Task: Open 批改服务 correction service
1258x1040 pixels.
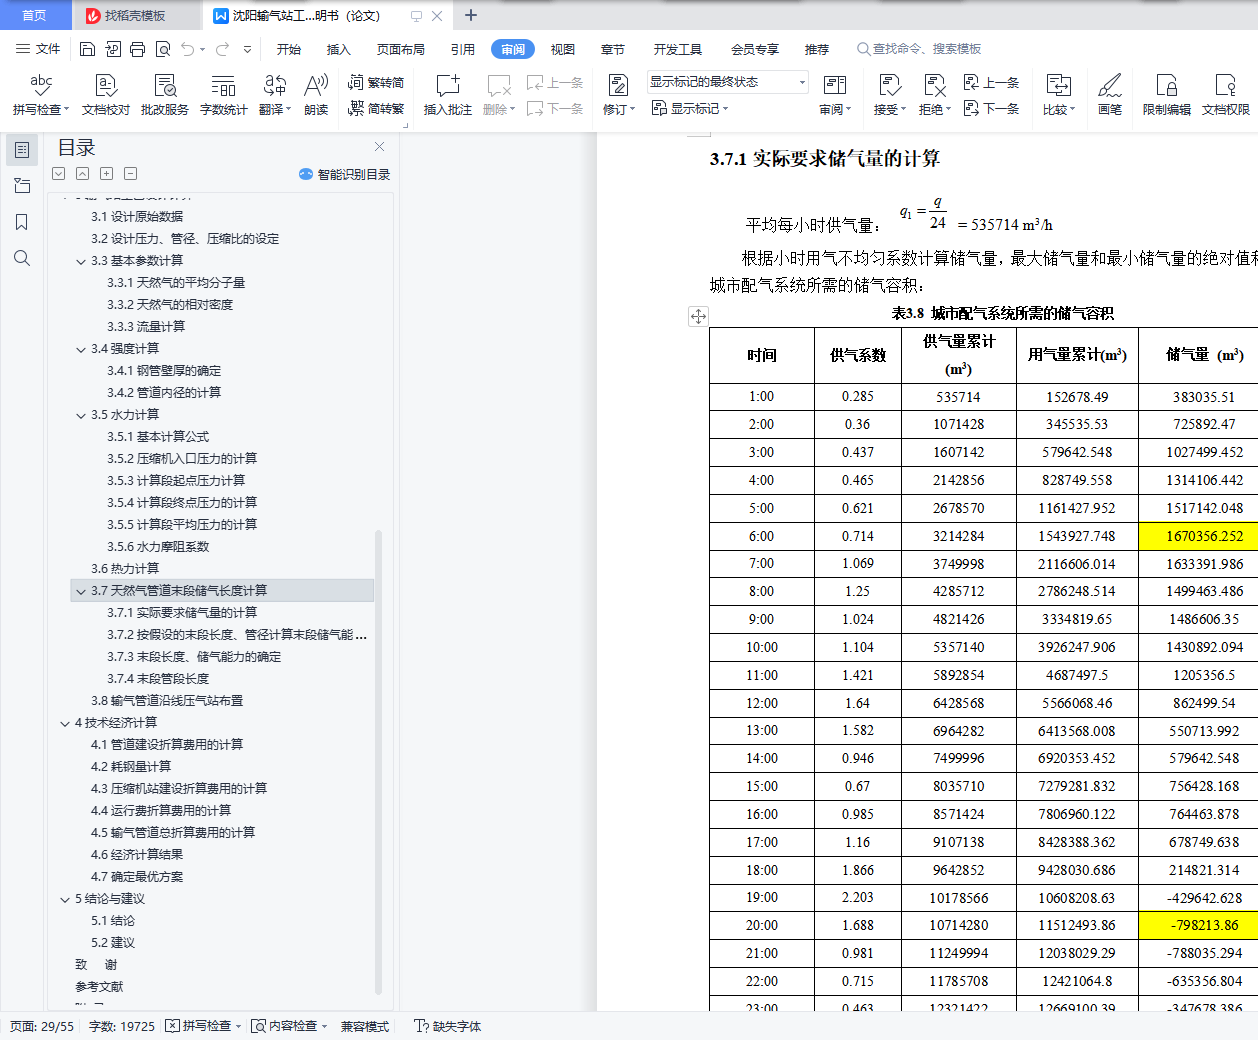Action: 165,95
